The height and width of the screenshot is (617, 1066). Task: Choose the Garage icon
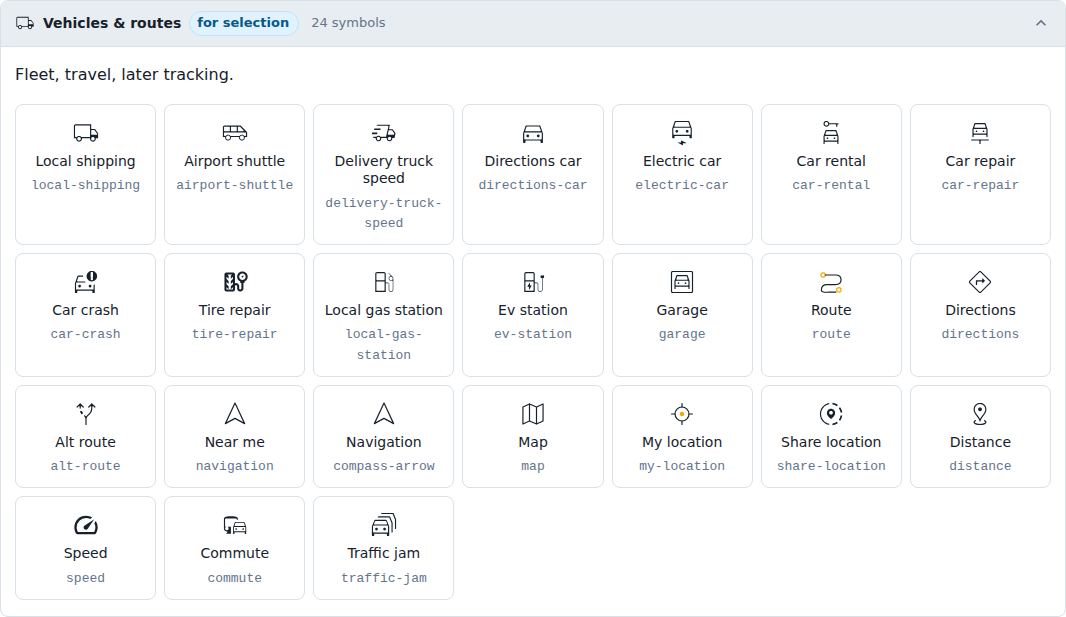pyautogui.click(x=682, y=281)
